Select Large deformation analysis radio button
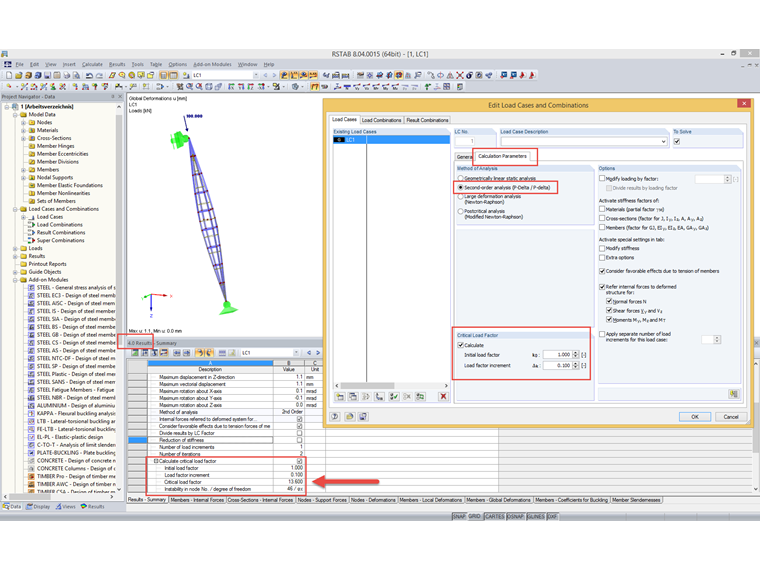The height and width of the screenshot is (570, 760). pyautogui.click(x=460, y=197)
